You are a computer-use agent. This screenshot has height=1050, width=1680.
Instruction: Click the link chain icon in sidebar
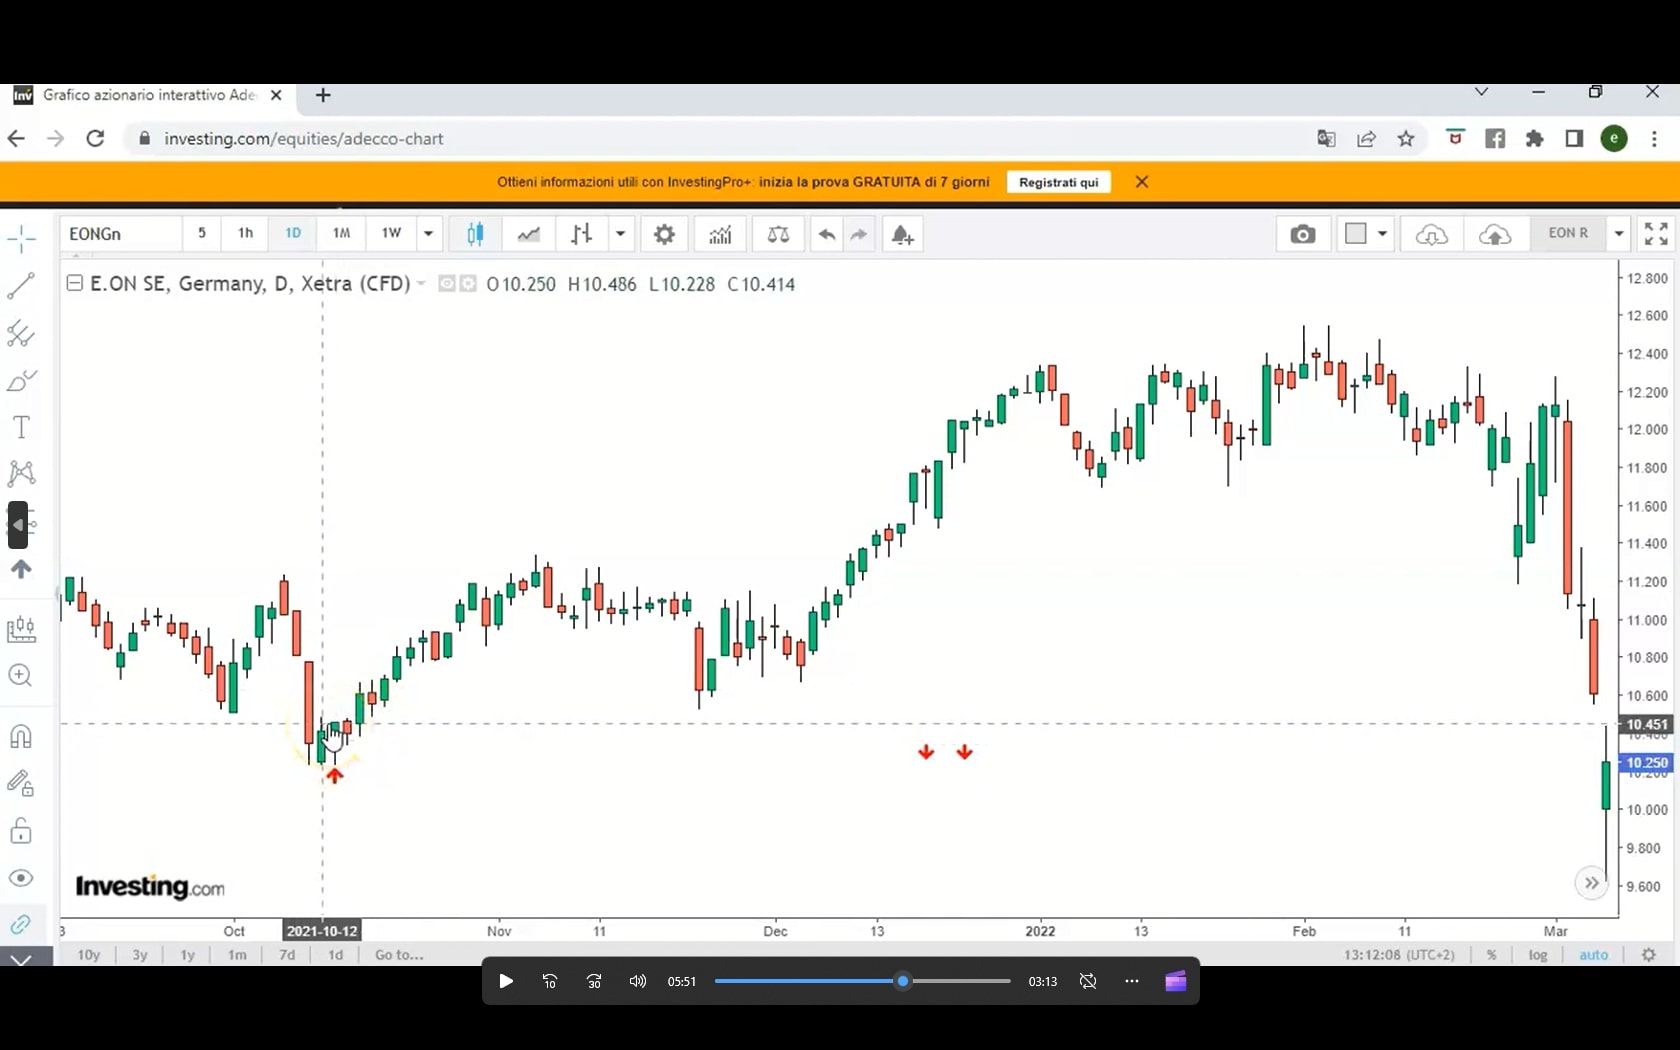point(21,924)
